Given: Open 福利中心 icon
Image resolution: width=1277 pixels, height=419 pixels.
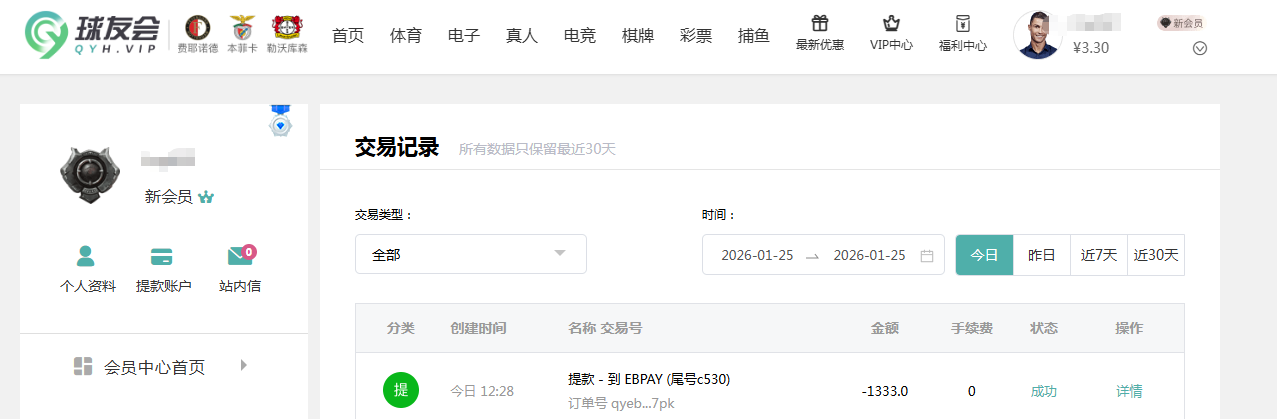Looking at the screenshot, I should (x=963, y=23).
